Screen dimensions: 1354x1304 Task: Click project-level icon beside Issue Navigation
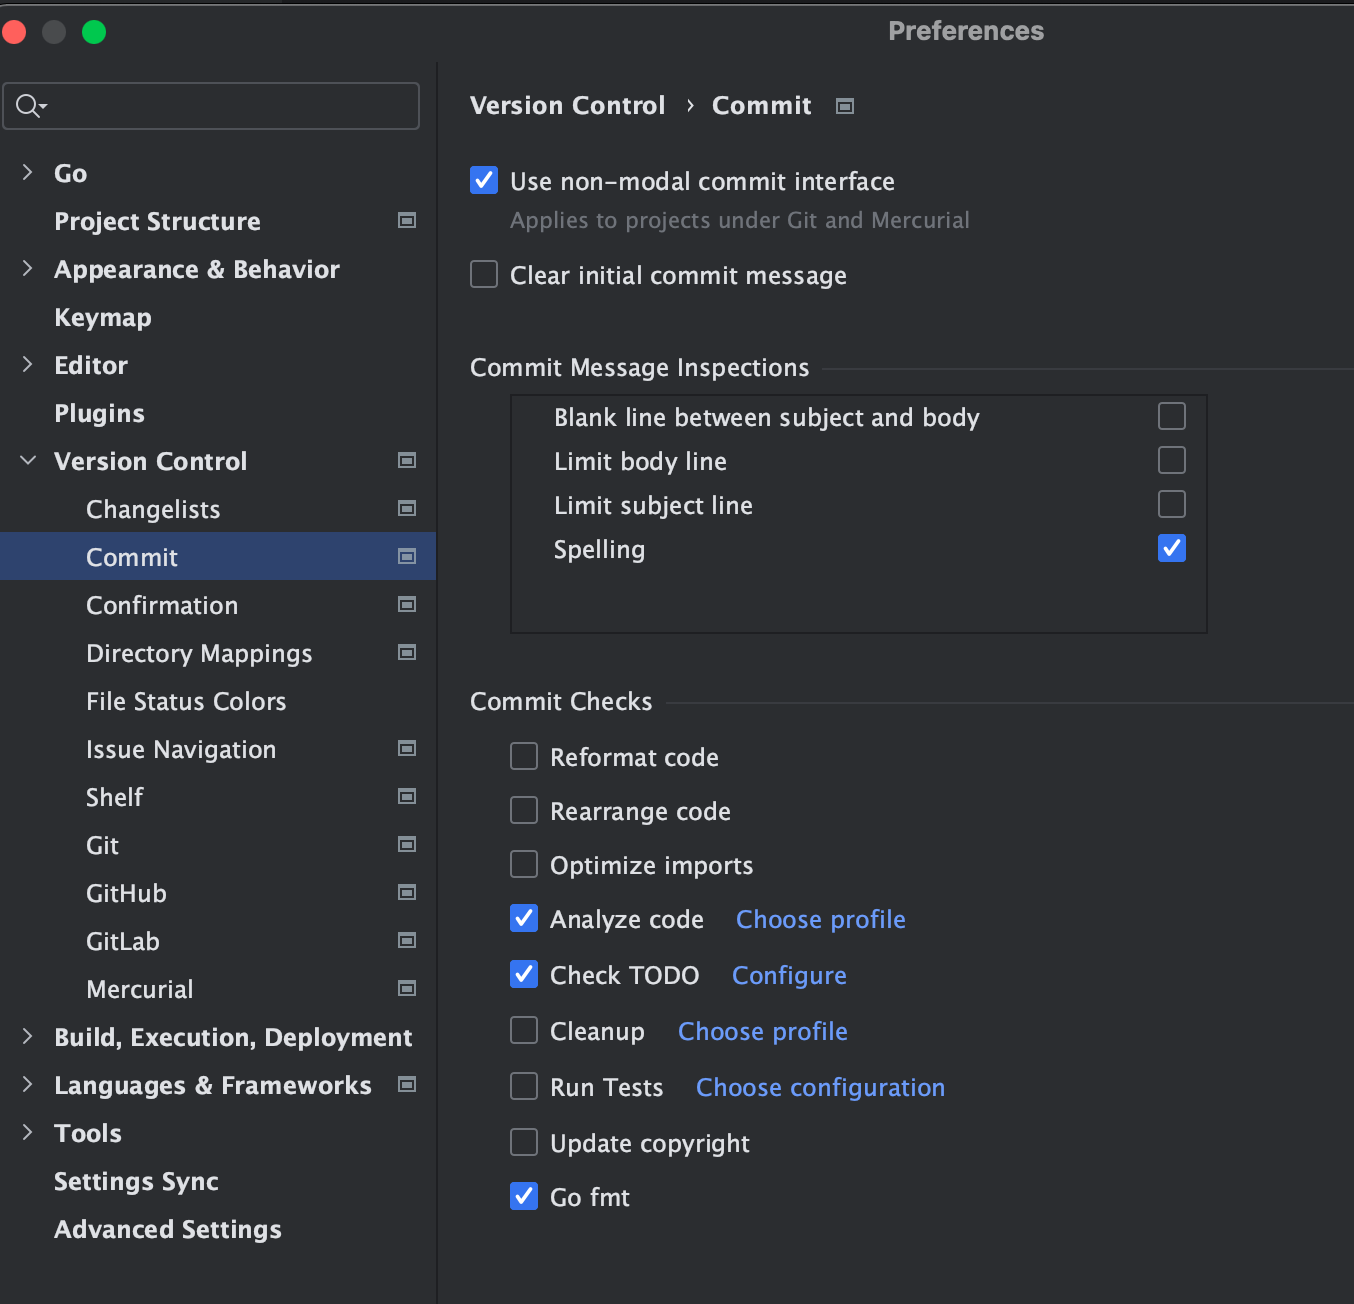pos(407,748)
